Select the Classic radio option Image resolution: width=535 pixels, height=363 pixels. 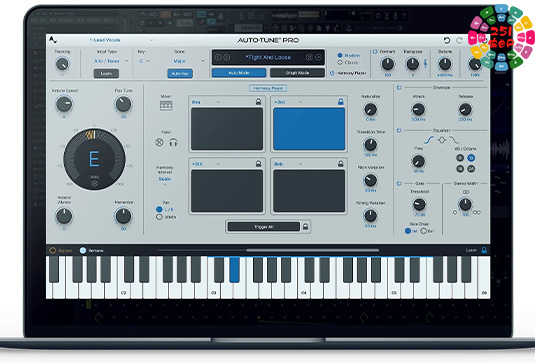340,62
